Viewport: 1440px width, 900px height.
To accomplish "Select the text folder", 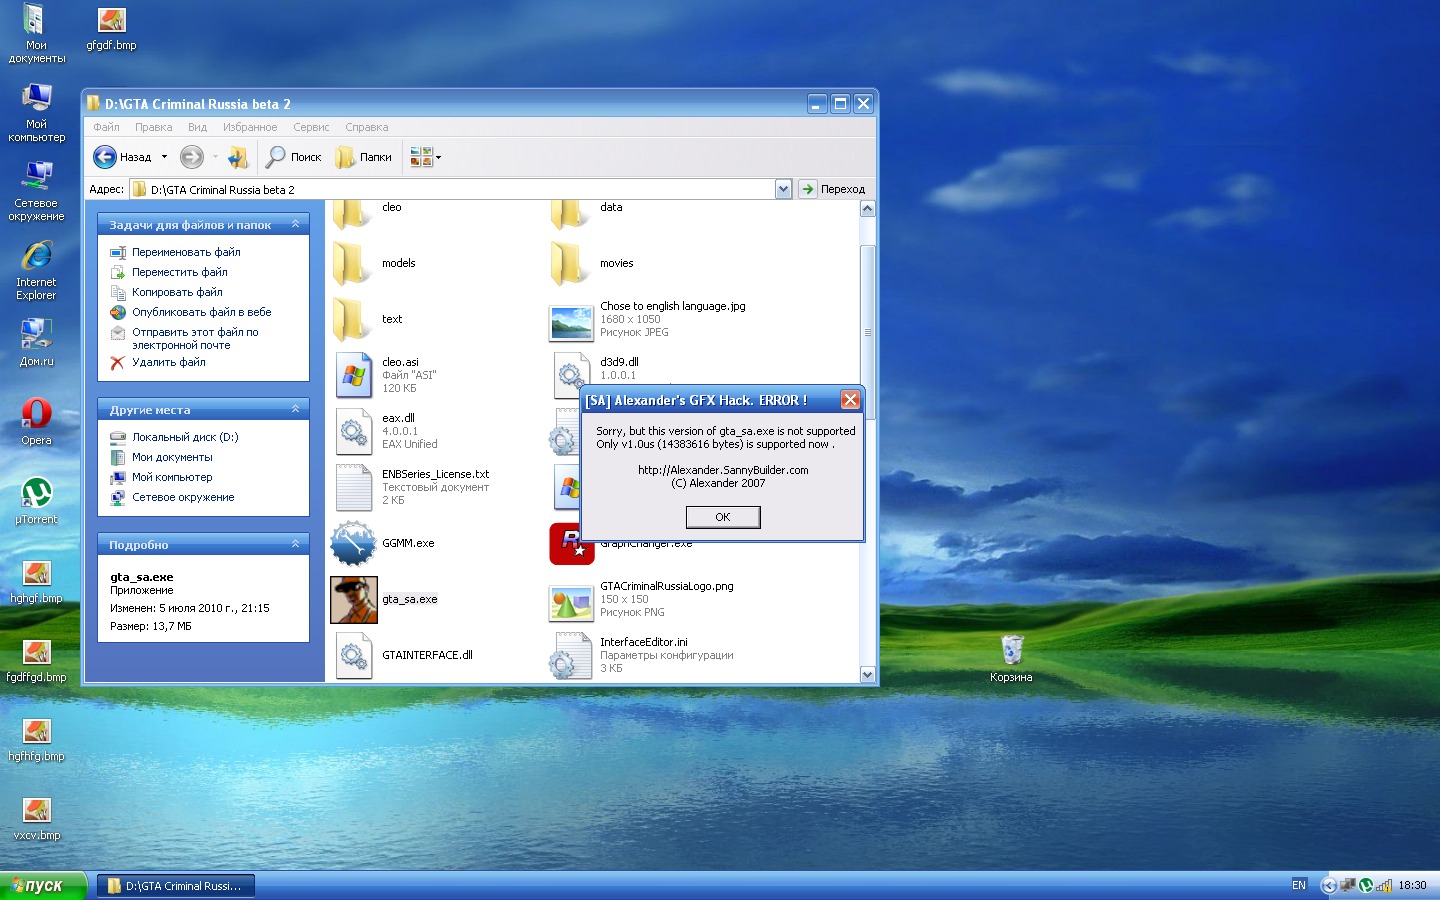I will [353, 319].
